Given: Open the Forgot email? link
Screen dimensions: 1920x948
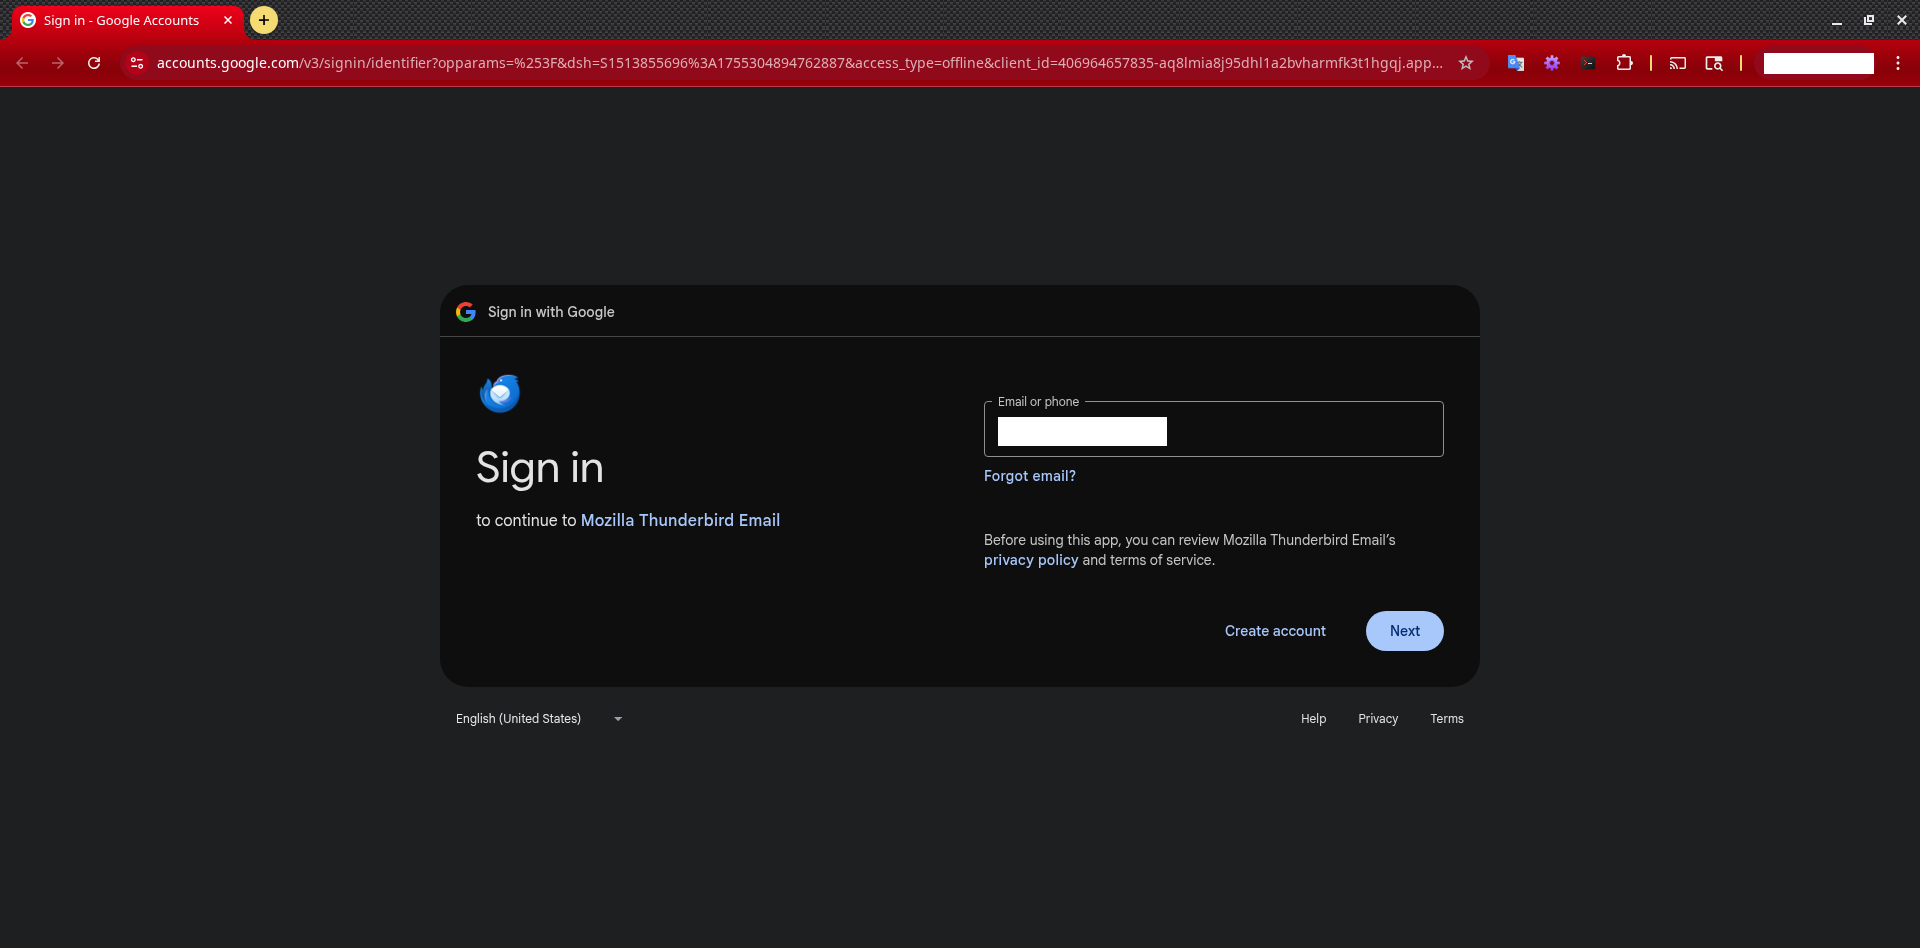Looking at the screenshot, I should [1029, 476].
